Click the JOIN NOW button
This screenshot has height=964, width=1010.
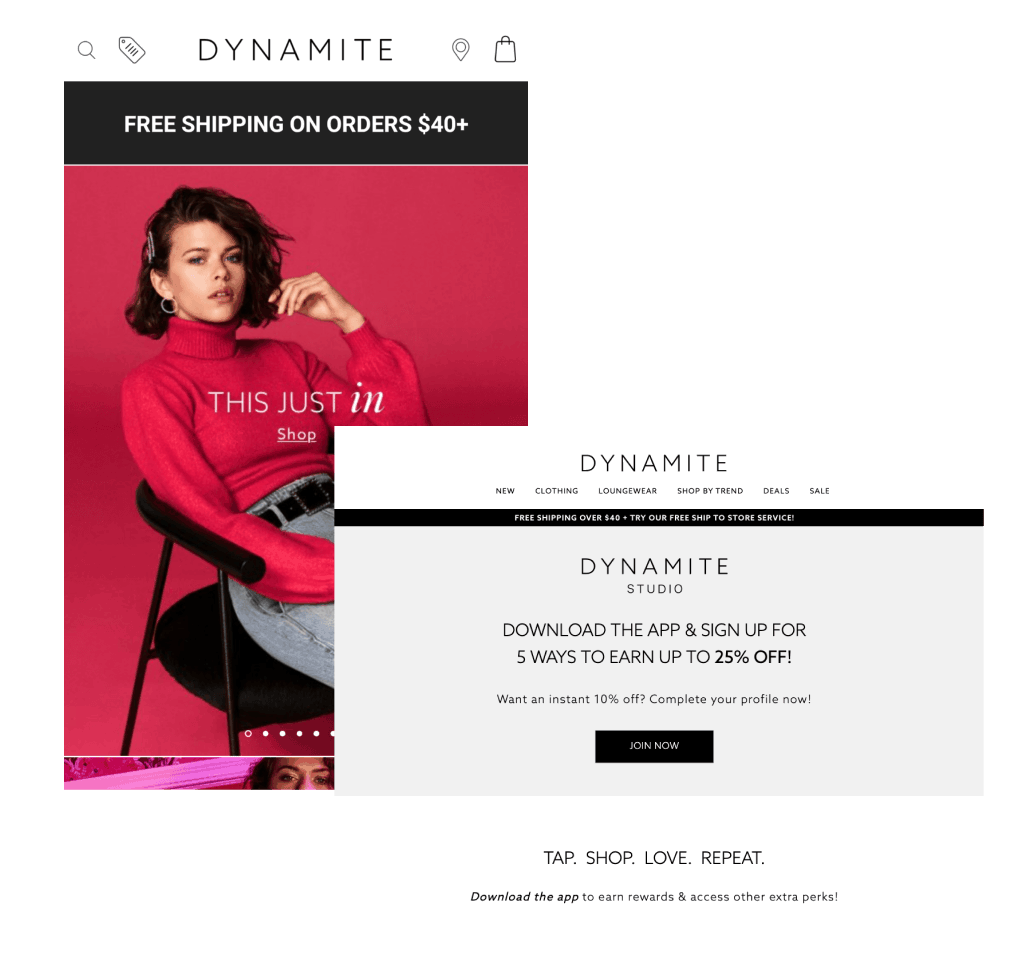pos(654,746)
